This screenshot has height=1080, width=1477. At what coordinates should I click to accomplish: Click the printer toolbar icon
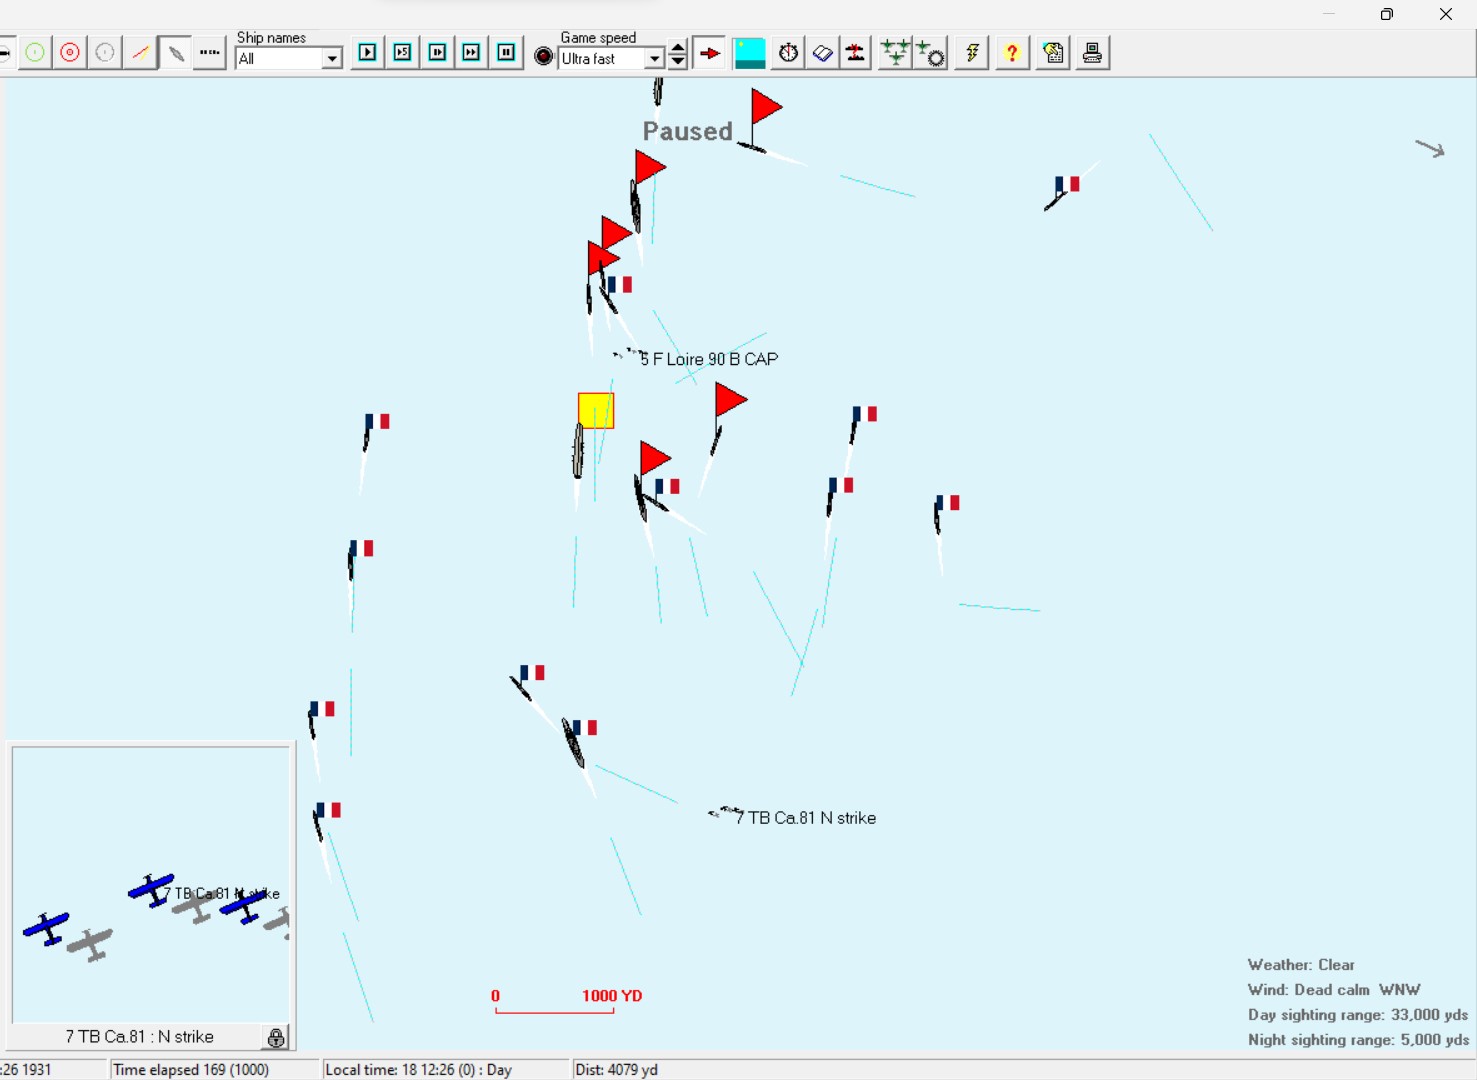(1092, 53)
